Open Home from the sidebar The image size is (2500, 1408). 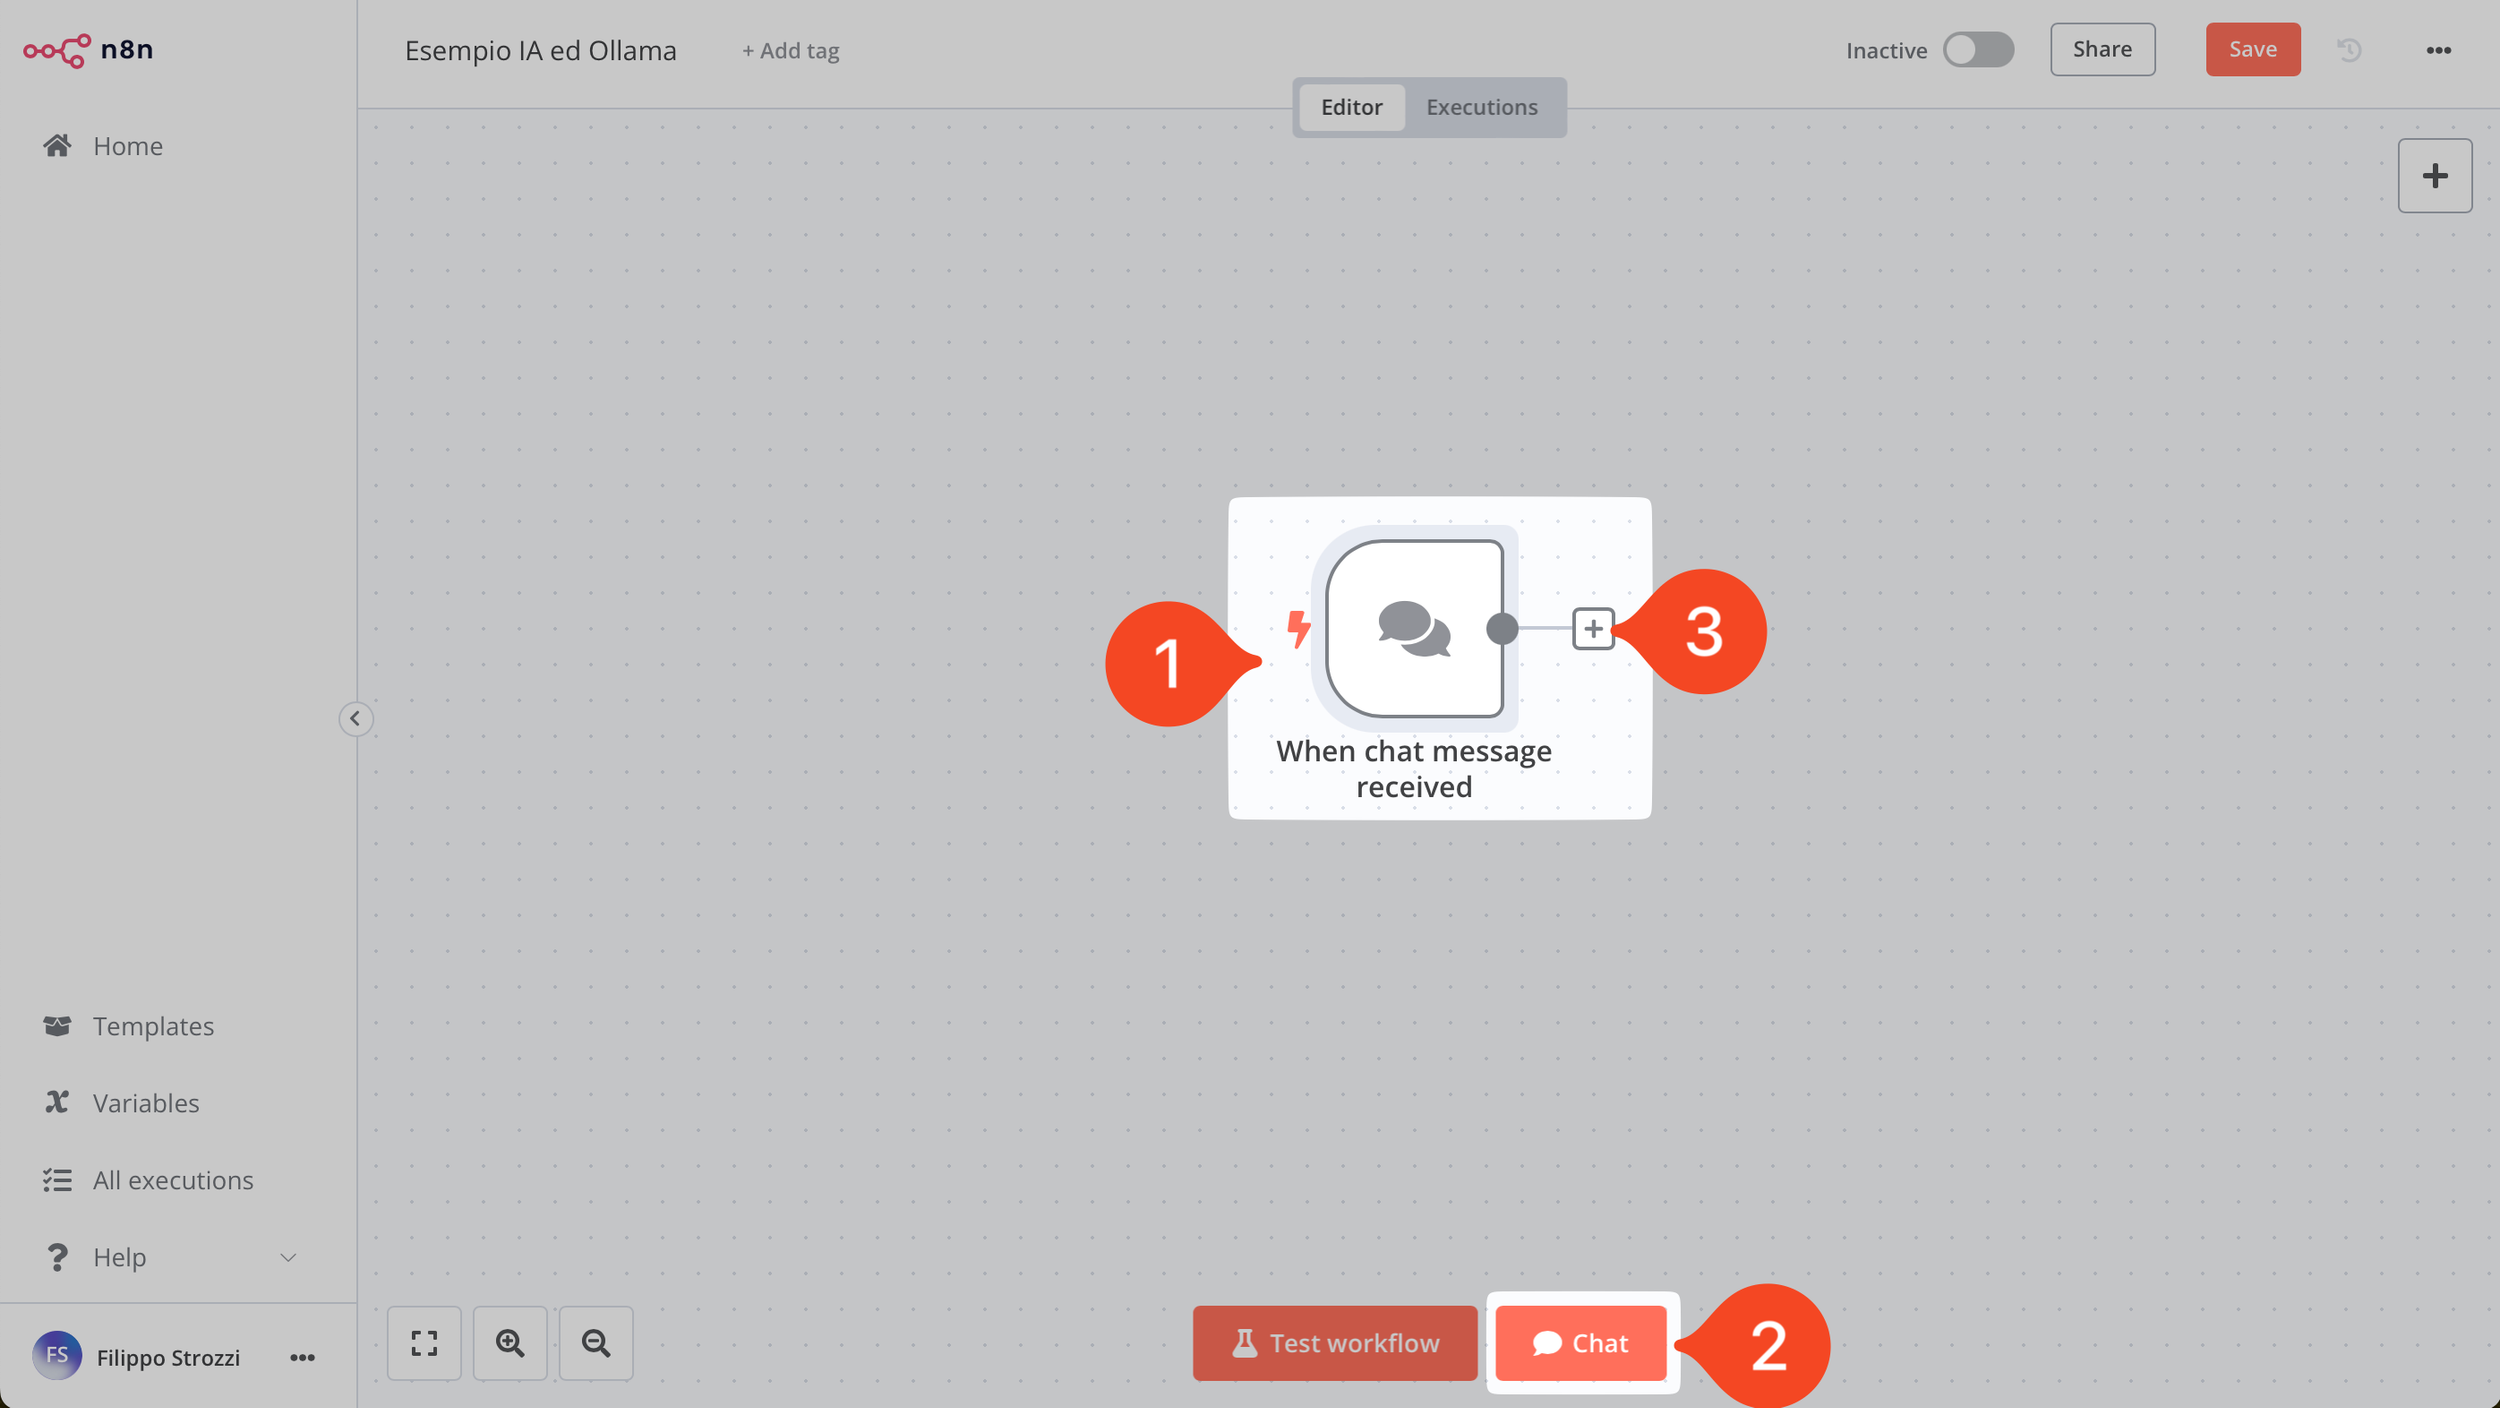[x=127, y=146]
